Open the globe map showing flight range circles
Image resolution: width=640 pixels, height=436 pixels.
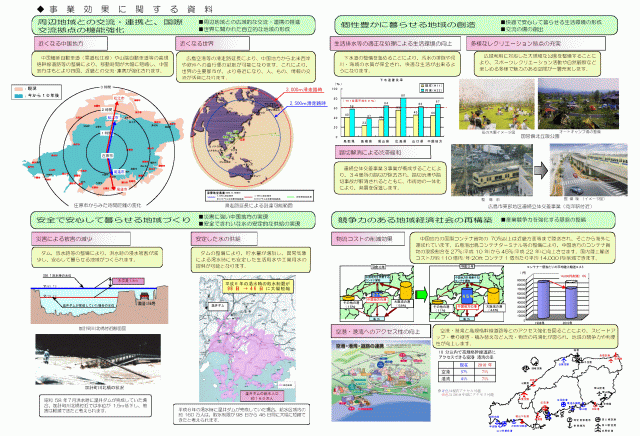coord(242,137)
